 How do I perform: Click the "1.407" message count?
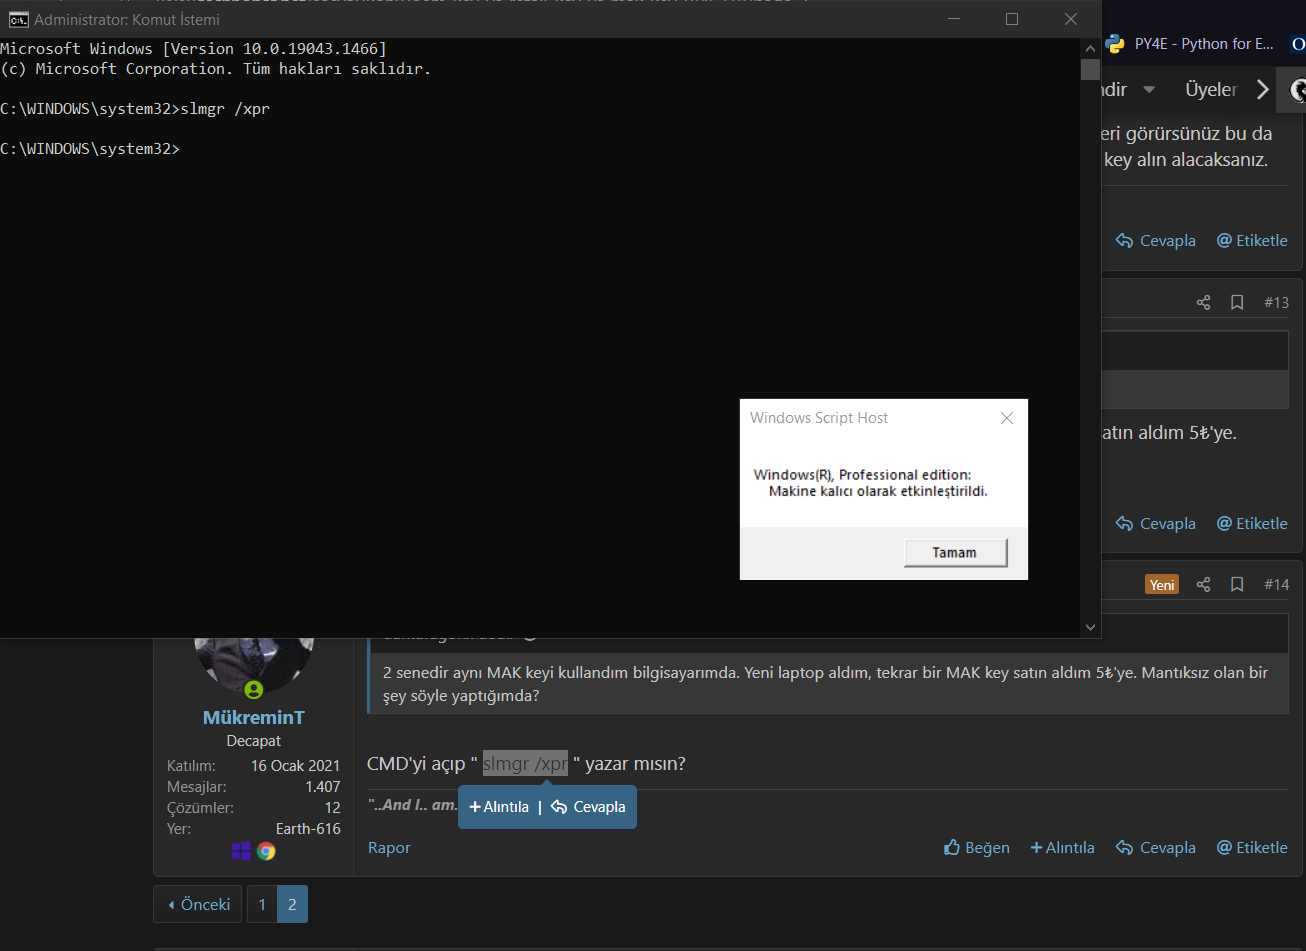click(322, 787)
